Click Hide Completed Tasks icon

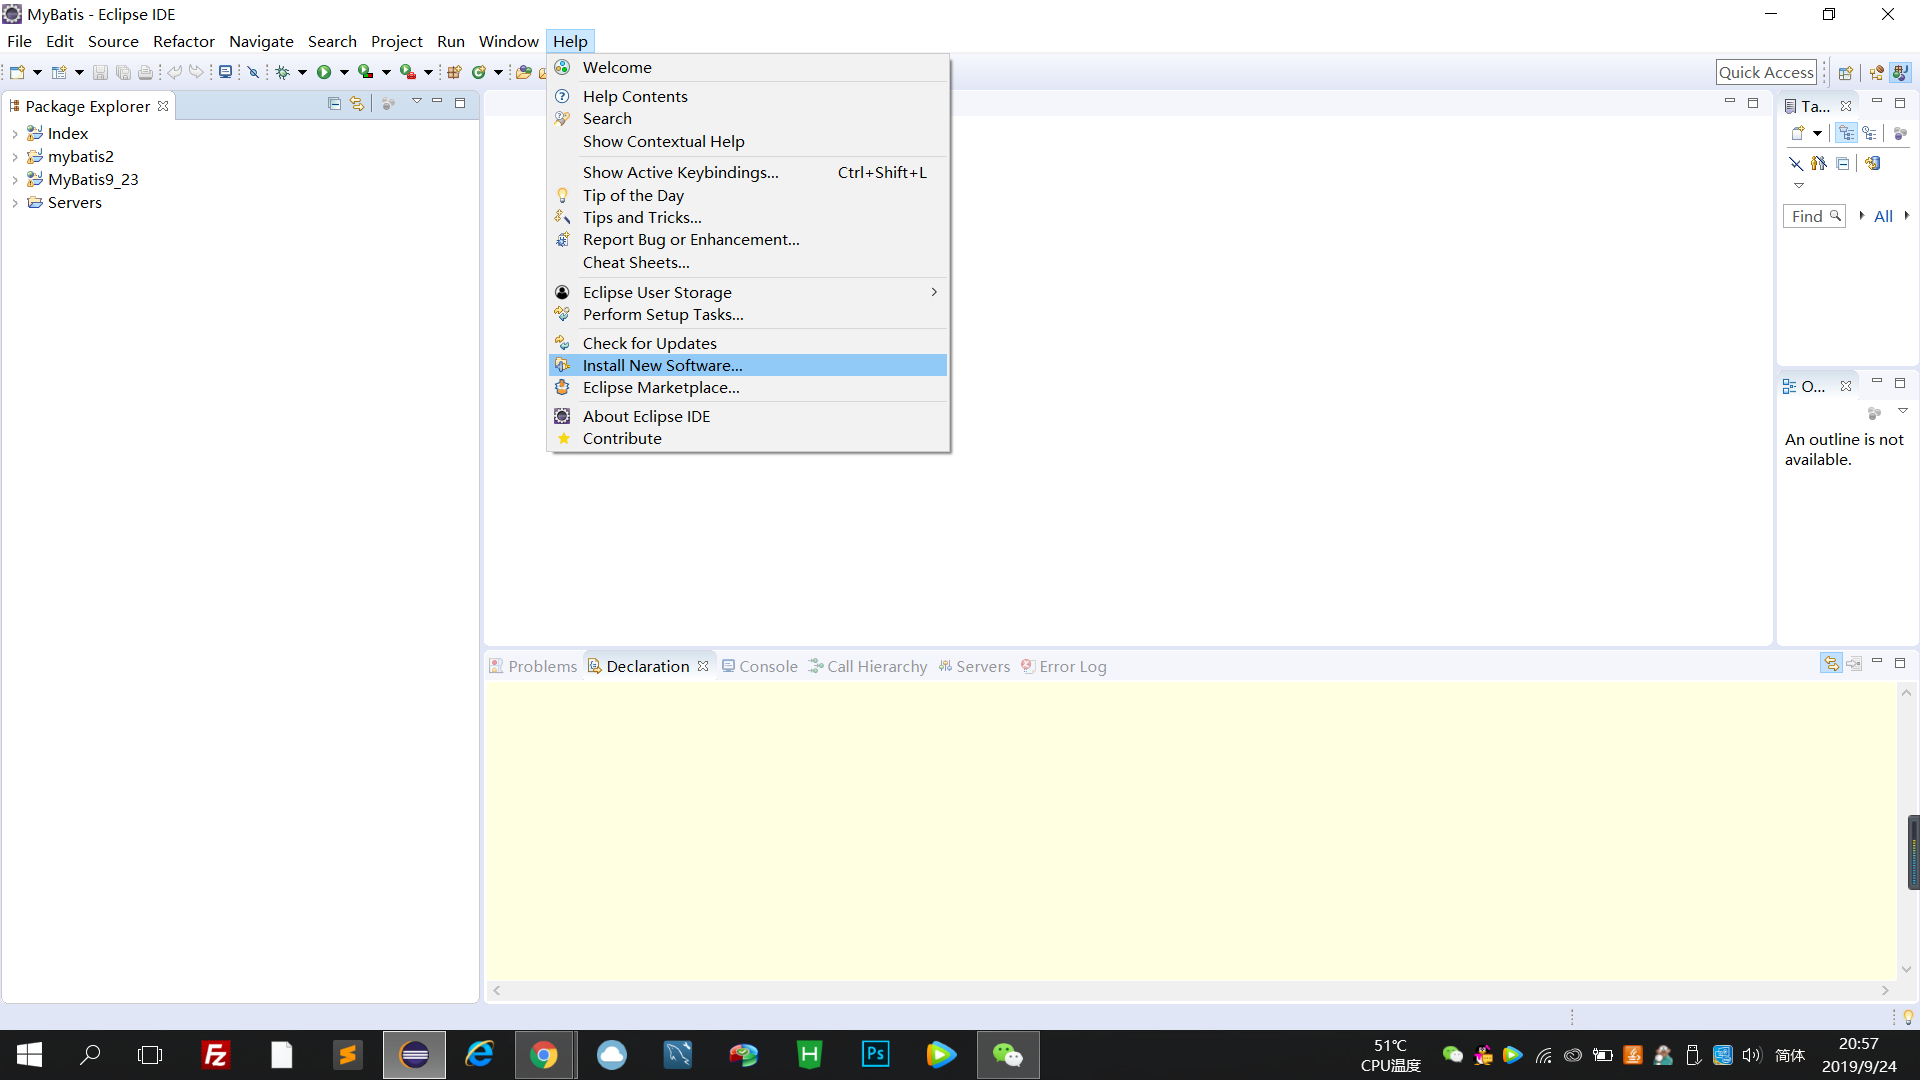(x=1795, y=163)
